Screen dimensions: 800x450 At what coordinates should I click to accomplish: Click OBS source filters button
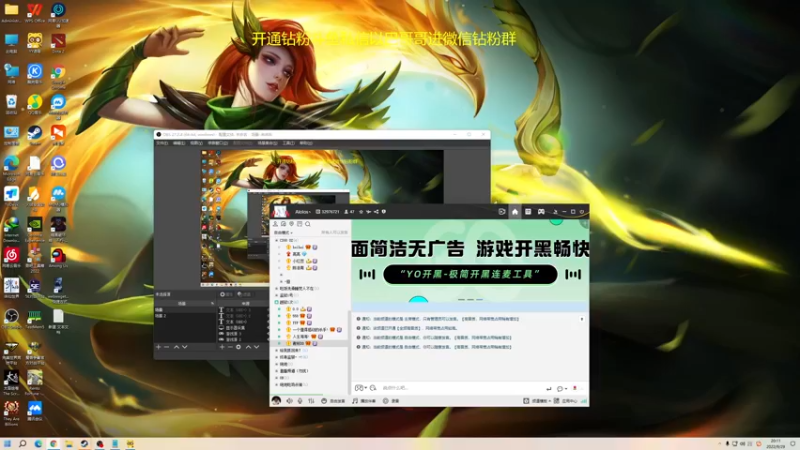pyautogui.click(x=244, y=294)
